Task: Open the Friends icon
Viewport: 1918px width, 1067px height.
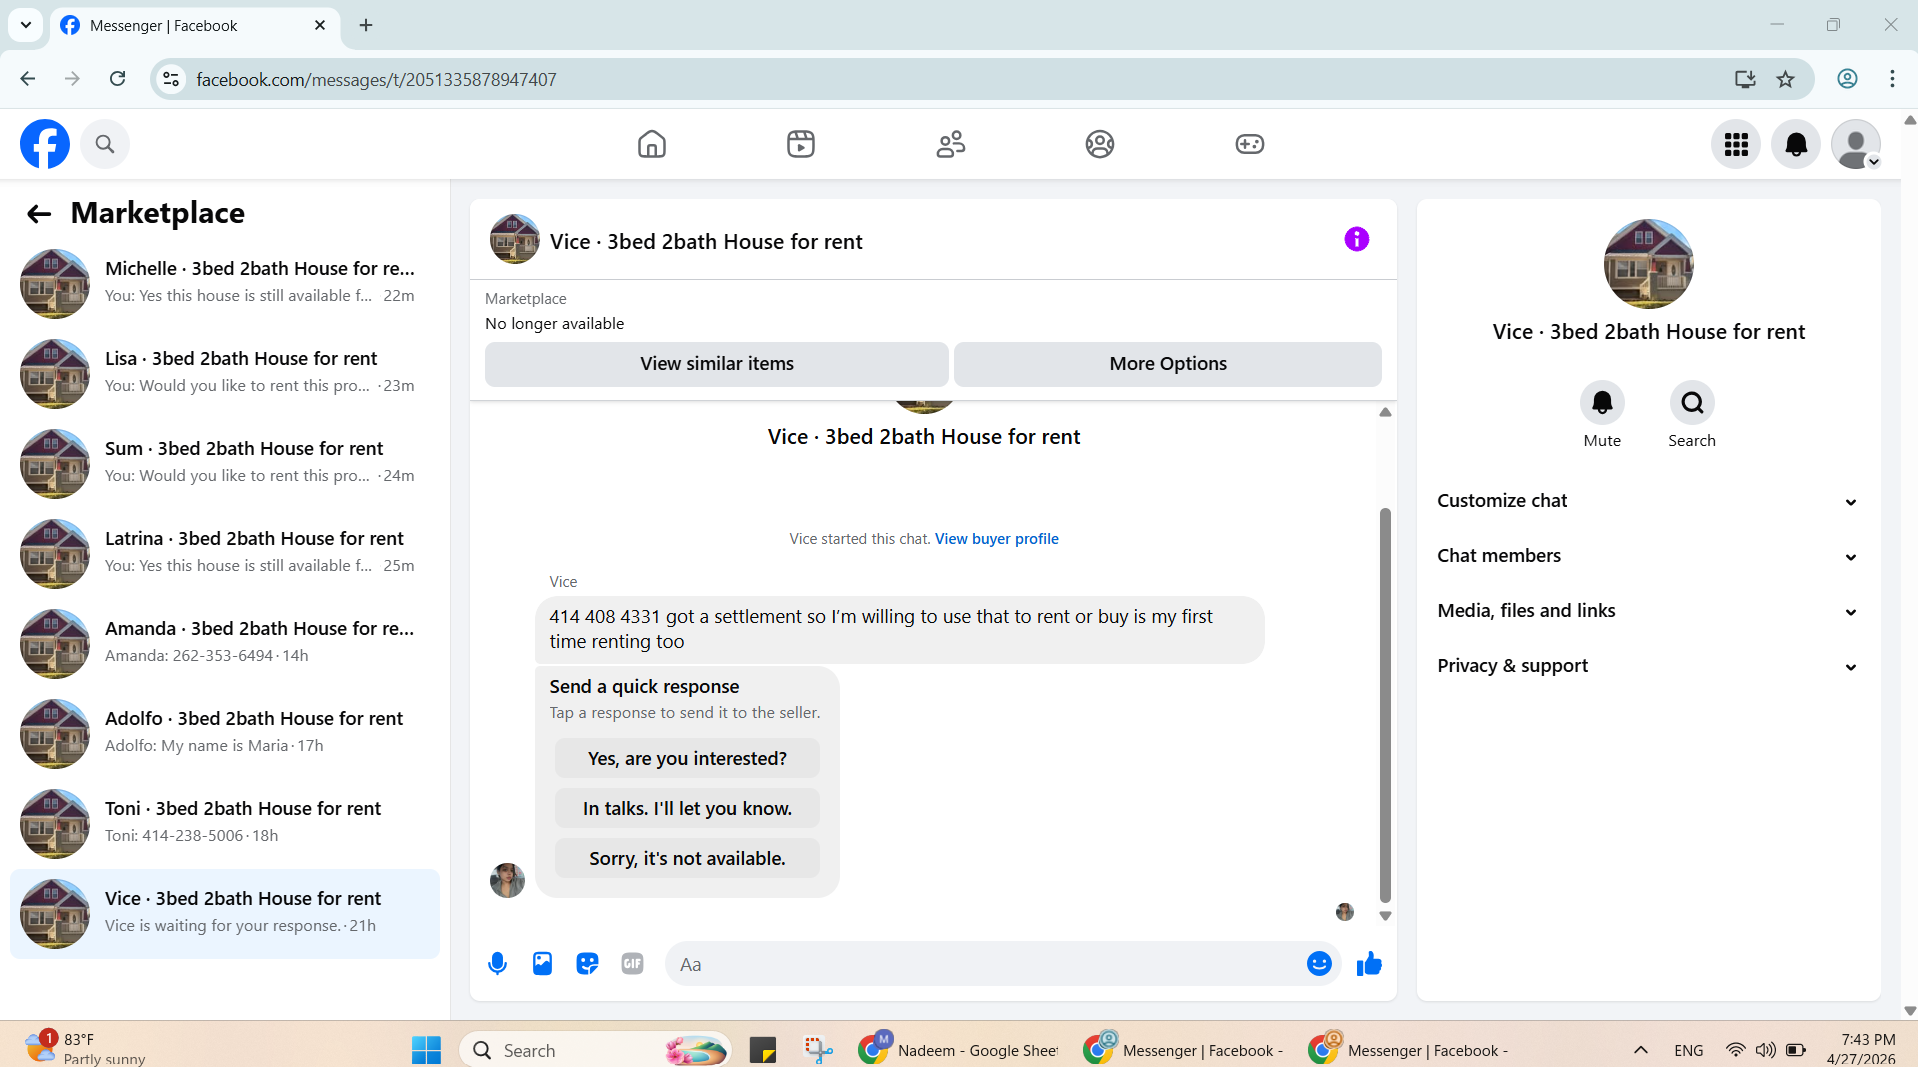Action: [x=951, y=144]
